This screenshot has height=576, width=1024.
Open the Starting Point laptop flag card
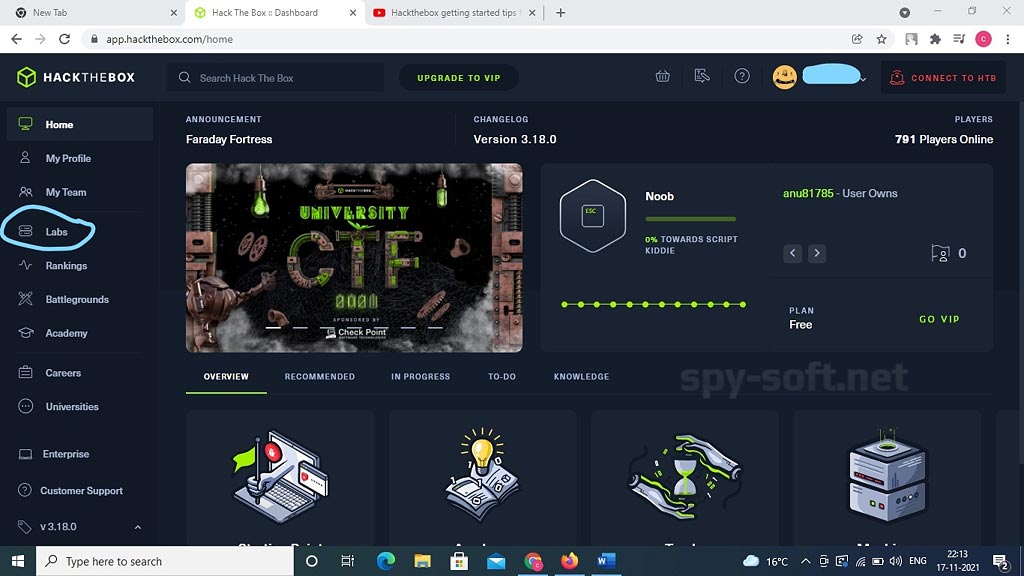tap(280, 478)
